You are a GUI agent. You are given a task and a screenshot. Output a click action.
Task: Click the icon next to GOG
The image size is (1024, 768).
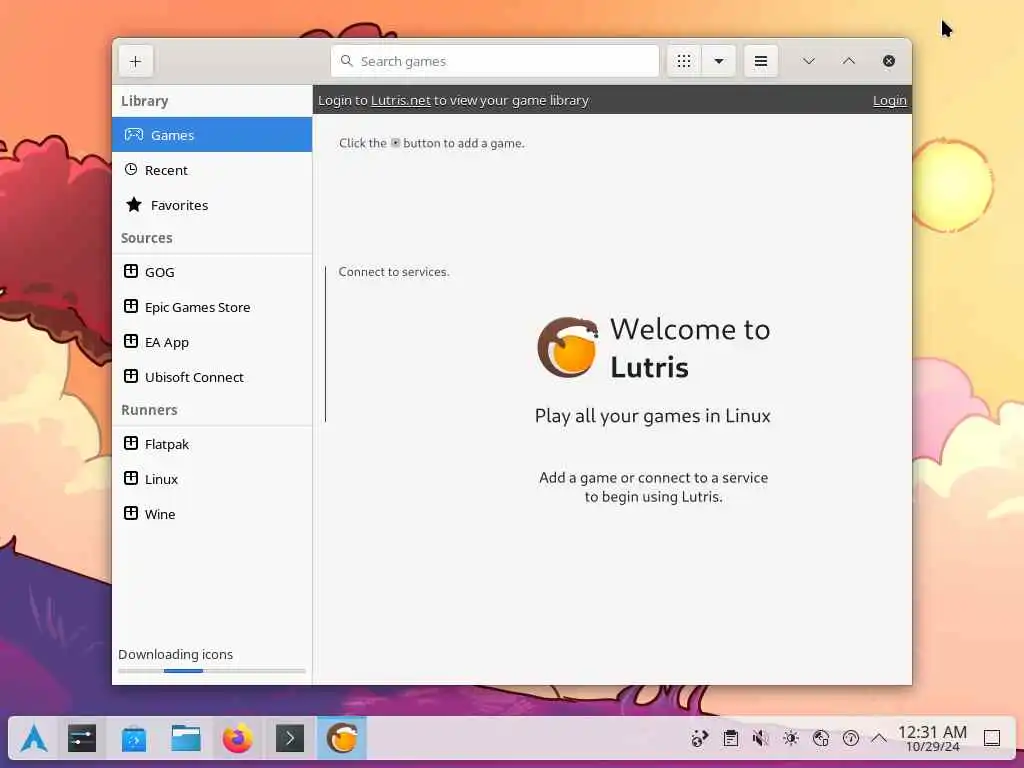tap(131, 271)
